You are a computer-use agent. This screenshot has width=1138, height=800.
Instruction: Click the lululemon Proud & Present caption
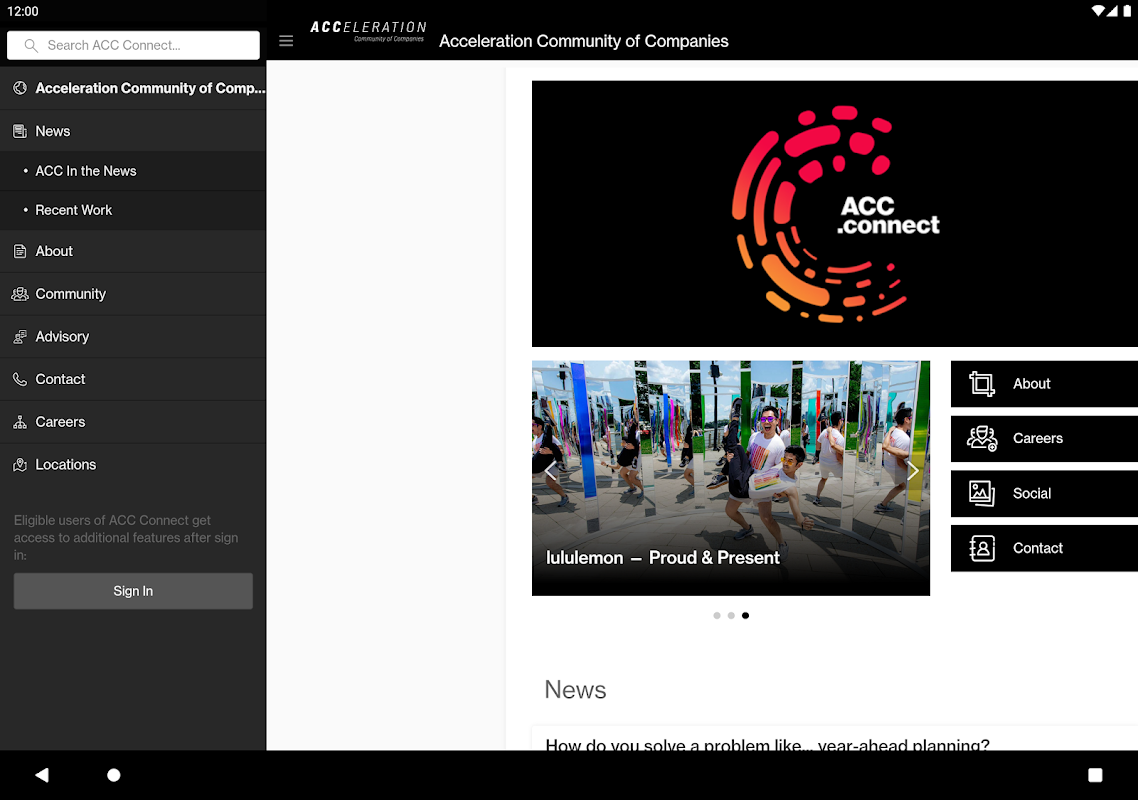[x=663, y=558]
